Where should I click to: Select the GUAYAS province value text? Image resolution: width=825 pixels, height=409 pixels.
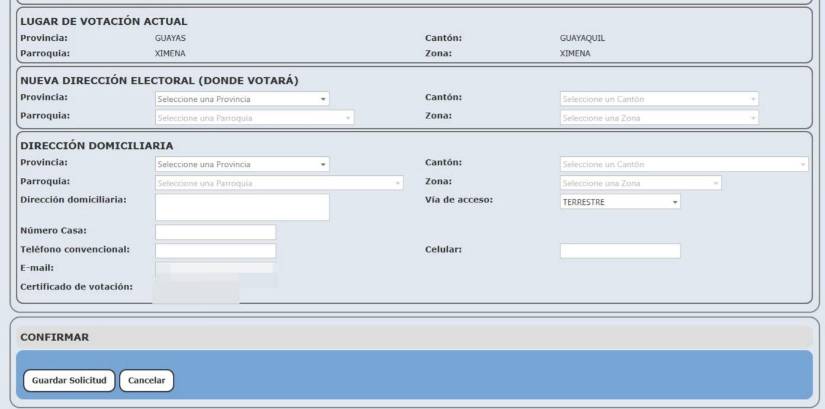tap(170, 38)
